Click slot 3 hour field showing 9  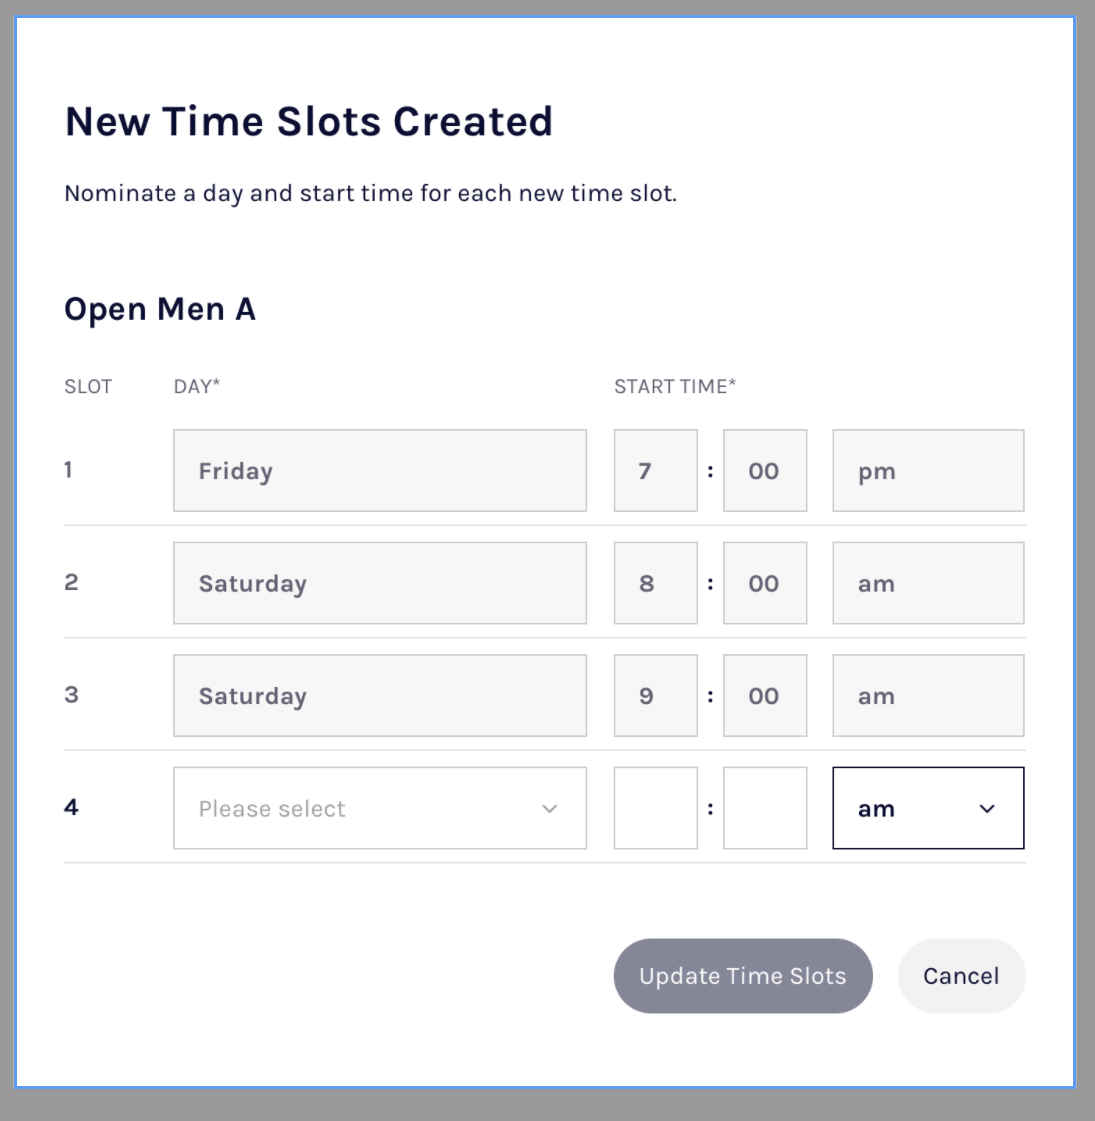pos(655,696)
